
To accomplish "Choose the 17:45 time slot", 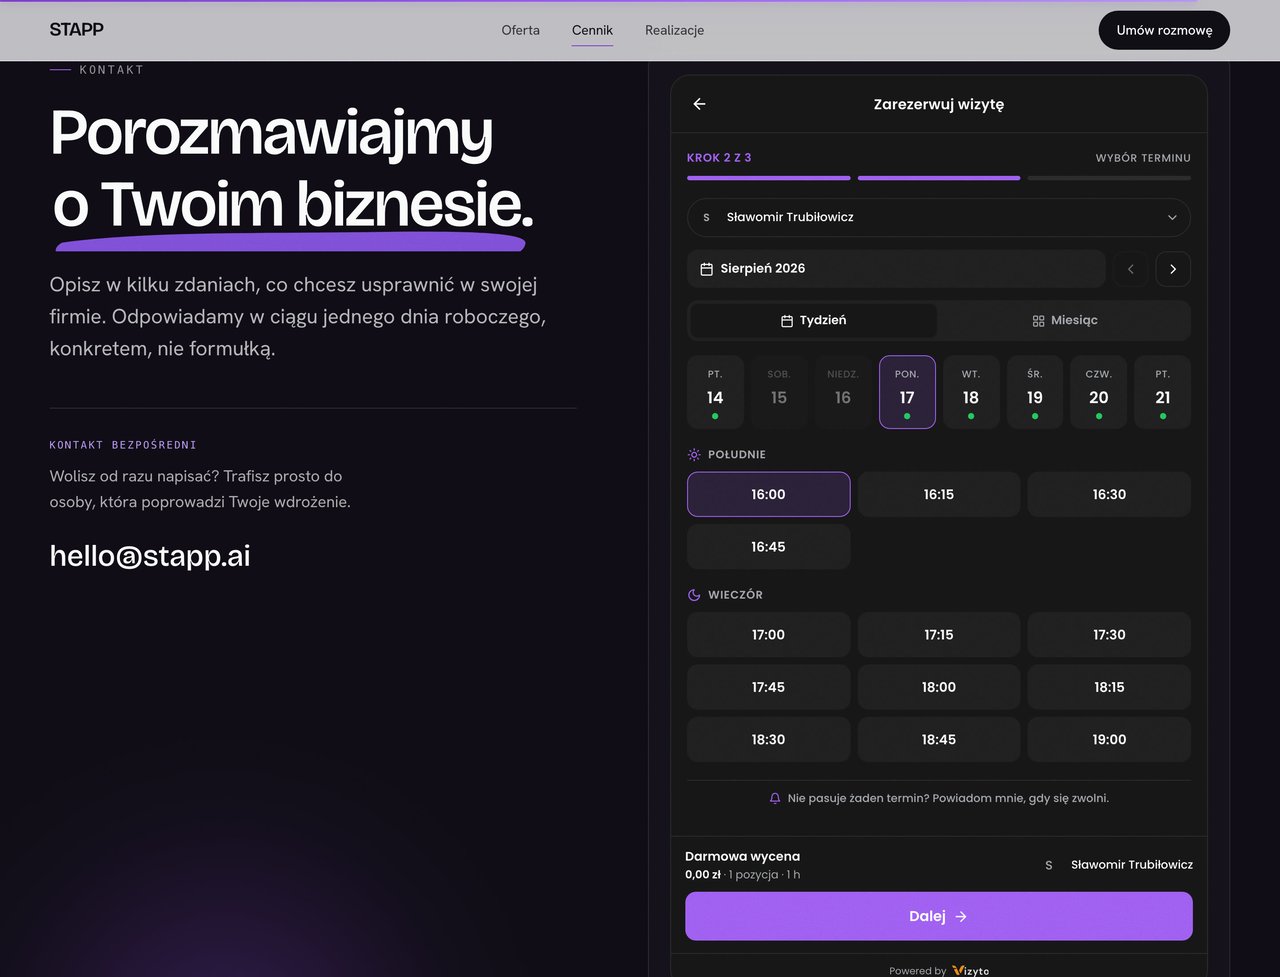I will 769,687.
